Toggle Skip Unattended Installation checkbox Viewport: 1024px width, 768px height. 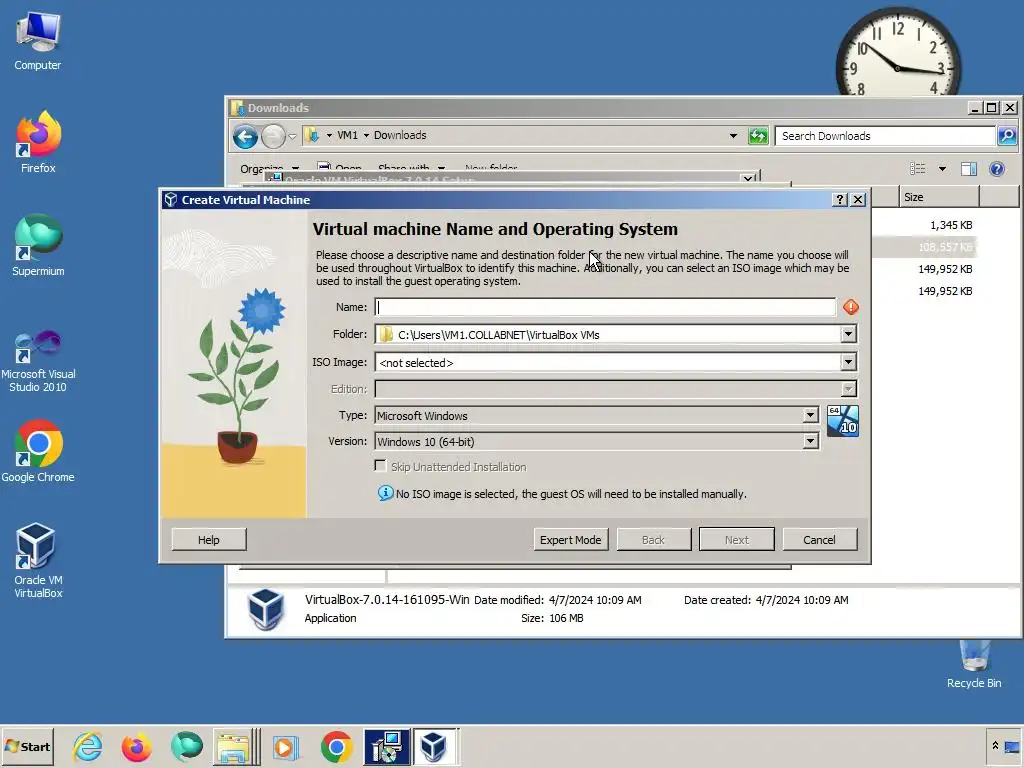pyautogui.click(x=380, y=466)
